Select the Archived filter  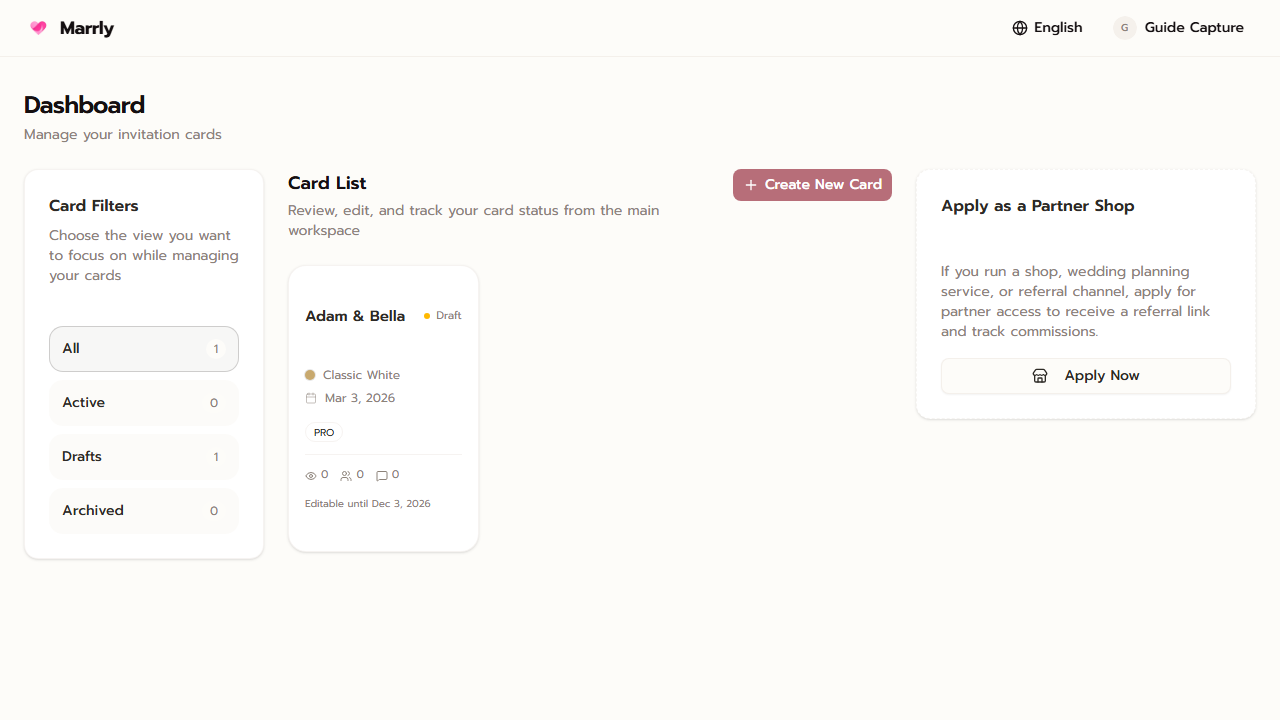click(x=143, y=511)
